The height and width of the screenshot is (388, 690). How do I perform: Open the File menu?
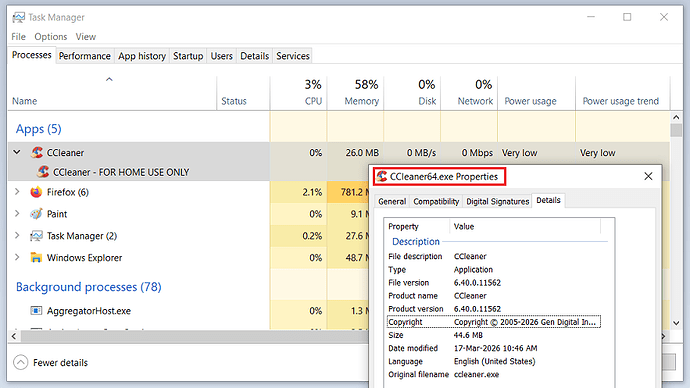[x=18, y=37]
